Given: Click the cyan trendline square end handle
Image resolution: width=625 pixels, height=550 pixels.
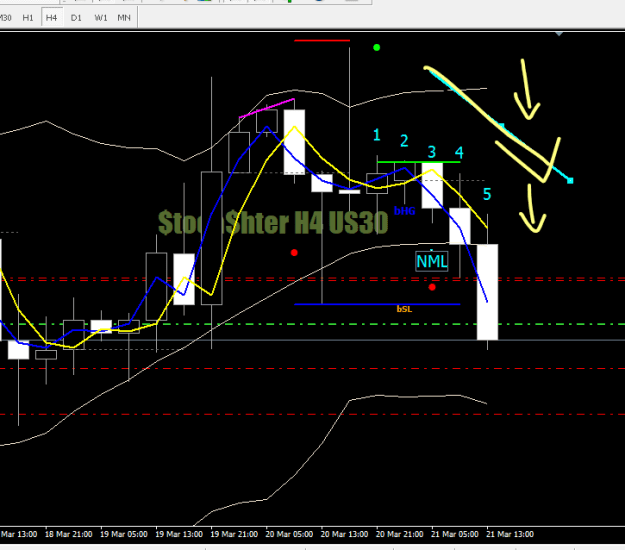Looking at the screenshot, I should [570, 181].
